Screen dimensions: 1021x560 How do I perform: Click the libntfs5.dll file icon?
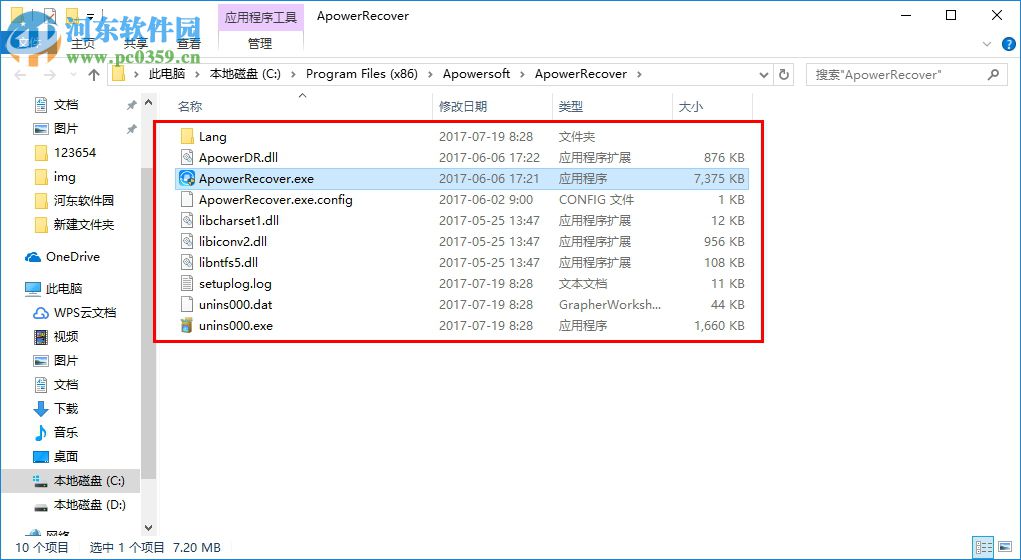pos(188,262)
